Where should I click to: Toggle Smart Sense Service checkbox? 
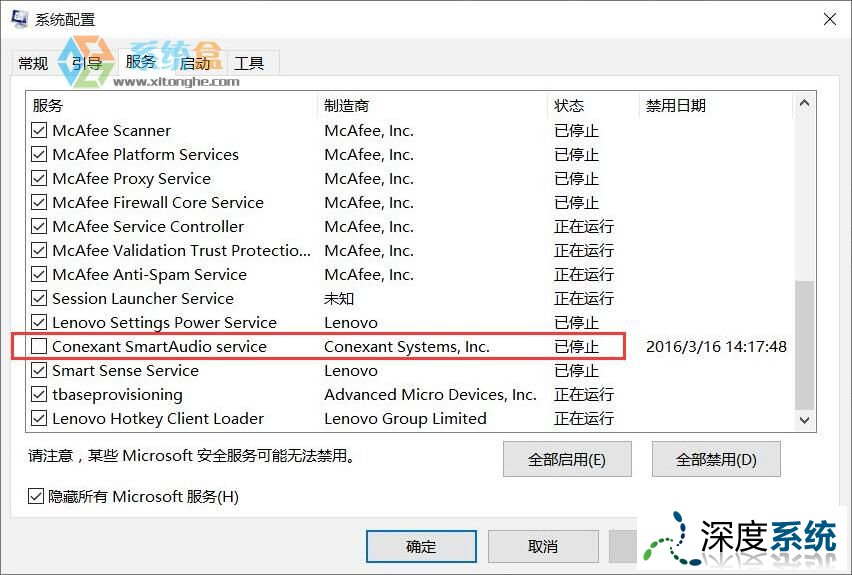tap(39, 370)
